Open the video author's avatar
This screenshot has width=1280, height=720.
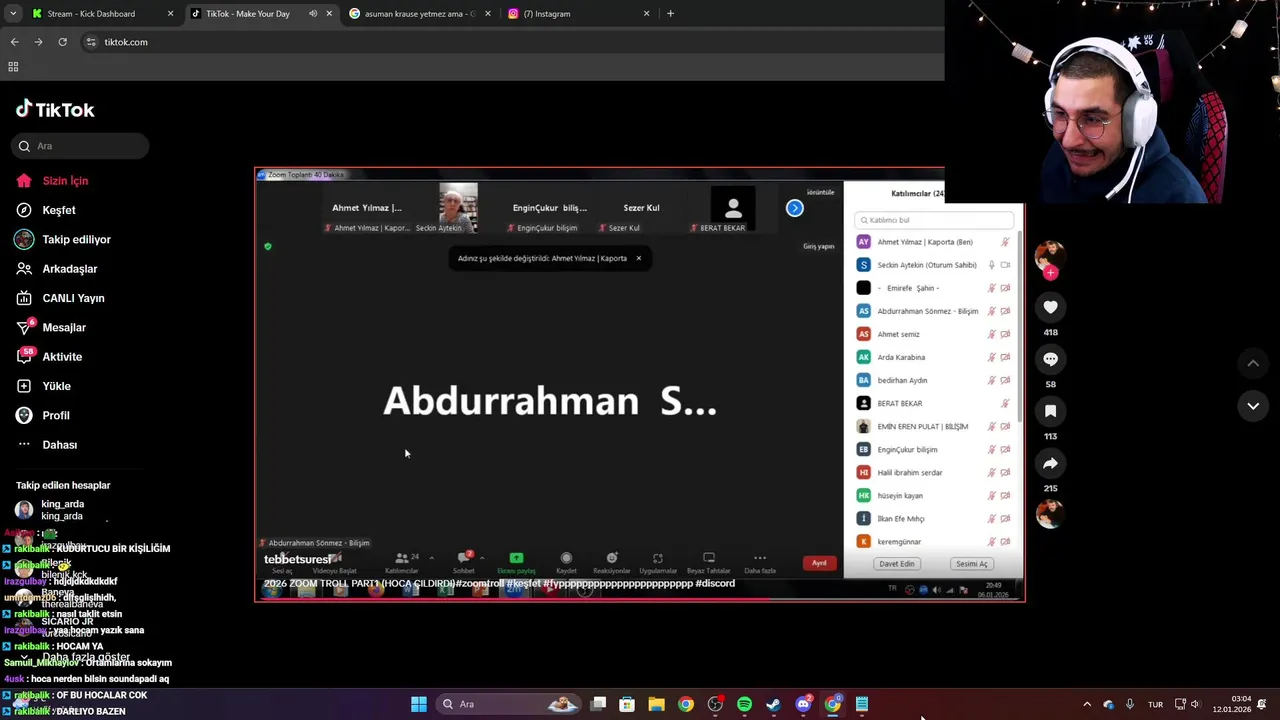coord(1050,255)
